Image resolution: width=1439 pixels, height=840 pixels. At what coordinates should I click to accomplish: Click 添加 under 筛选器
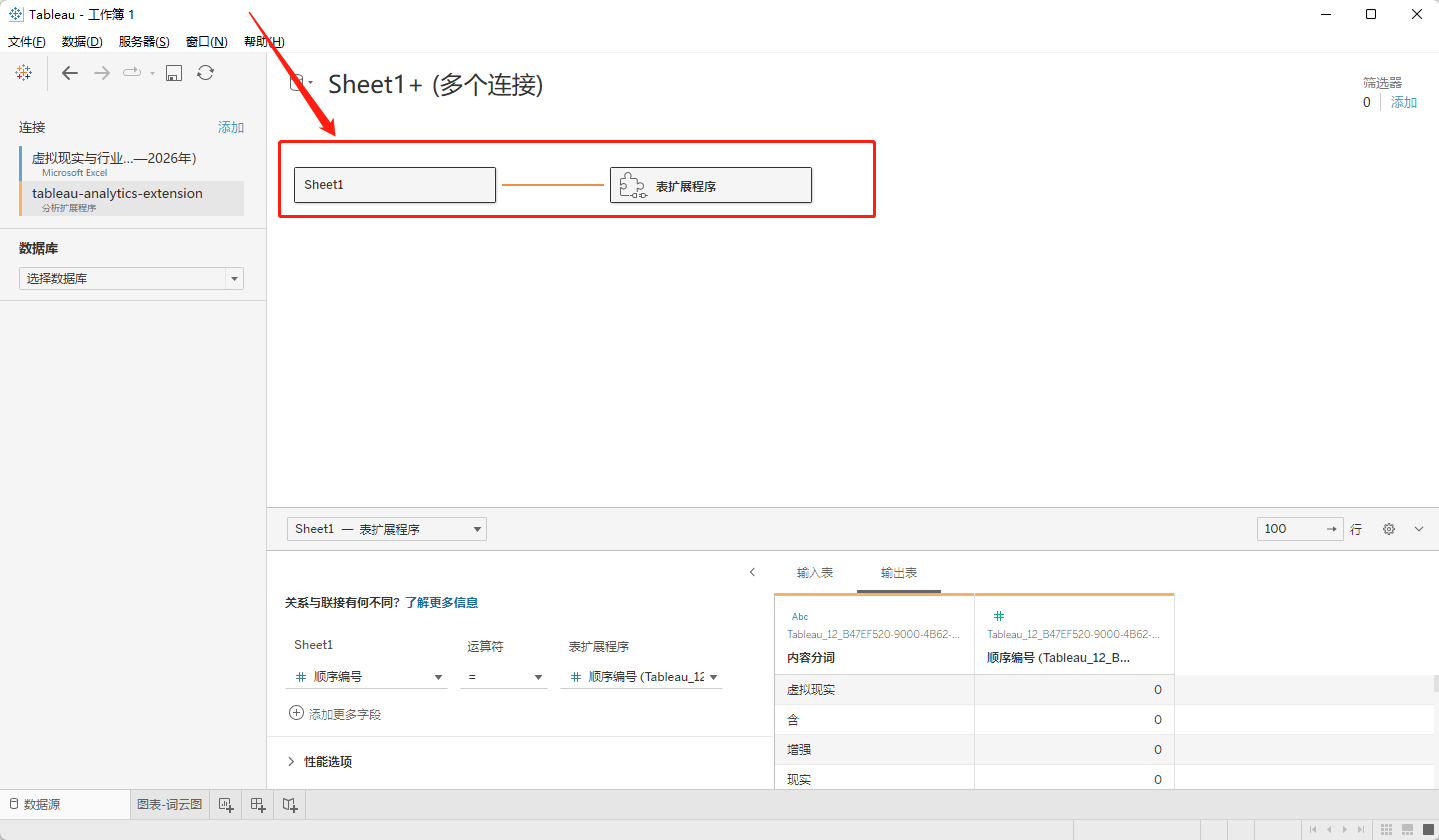(1404, 102)
